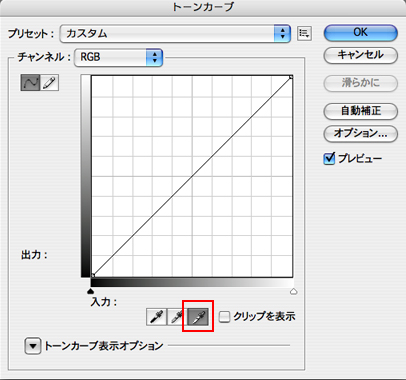Click the center of the curve grid

192,176
